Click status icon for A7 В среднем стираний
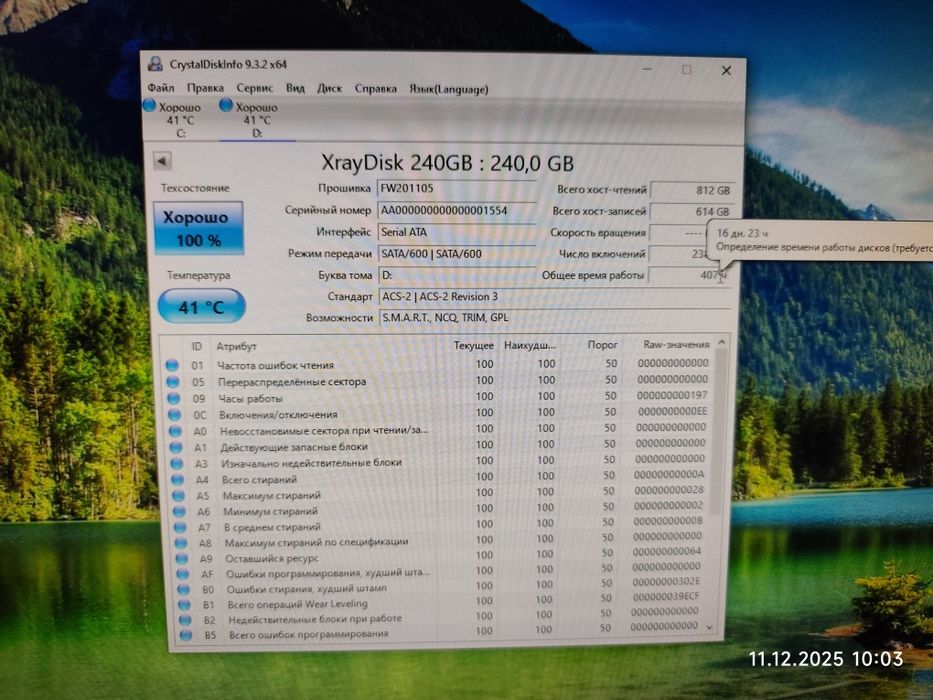This screenshot has width=933, height=700. click(180, 527)
